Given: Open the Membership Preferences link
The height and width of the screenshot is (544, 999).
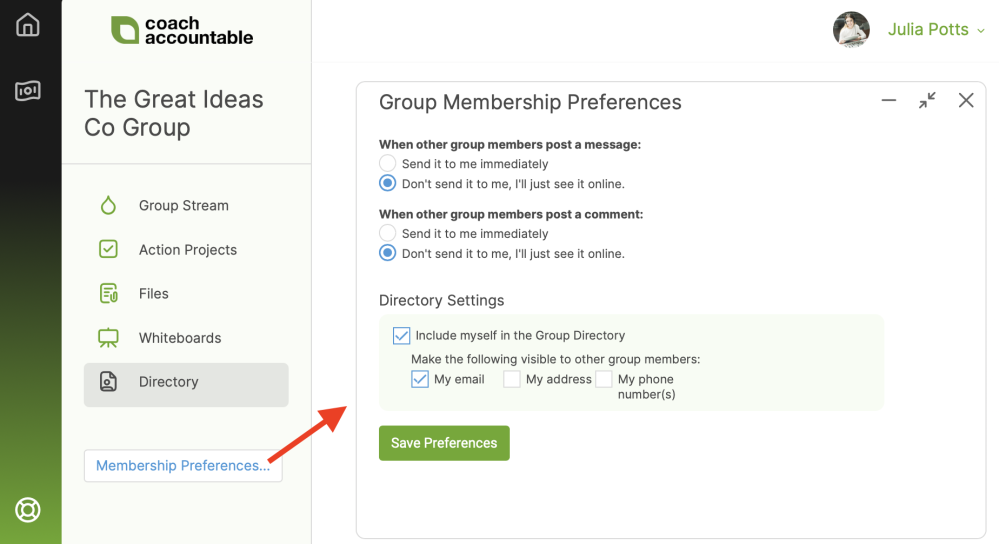Looking at the screenshot, I should 183,466.
